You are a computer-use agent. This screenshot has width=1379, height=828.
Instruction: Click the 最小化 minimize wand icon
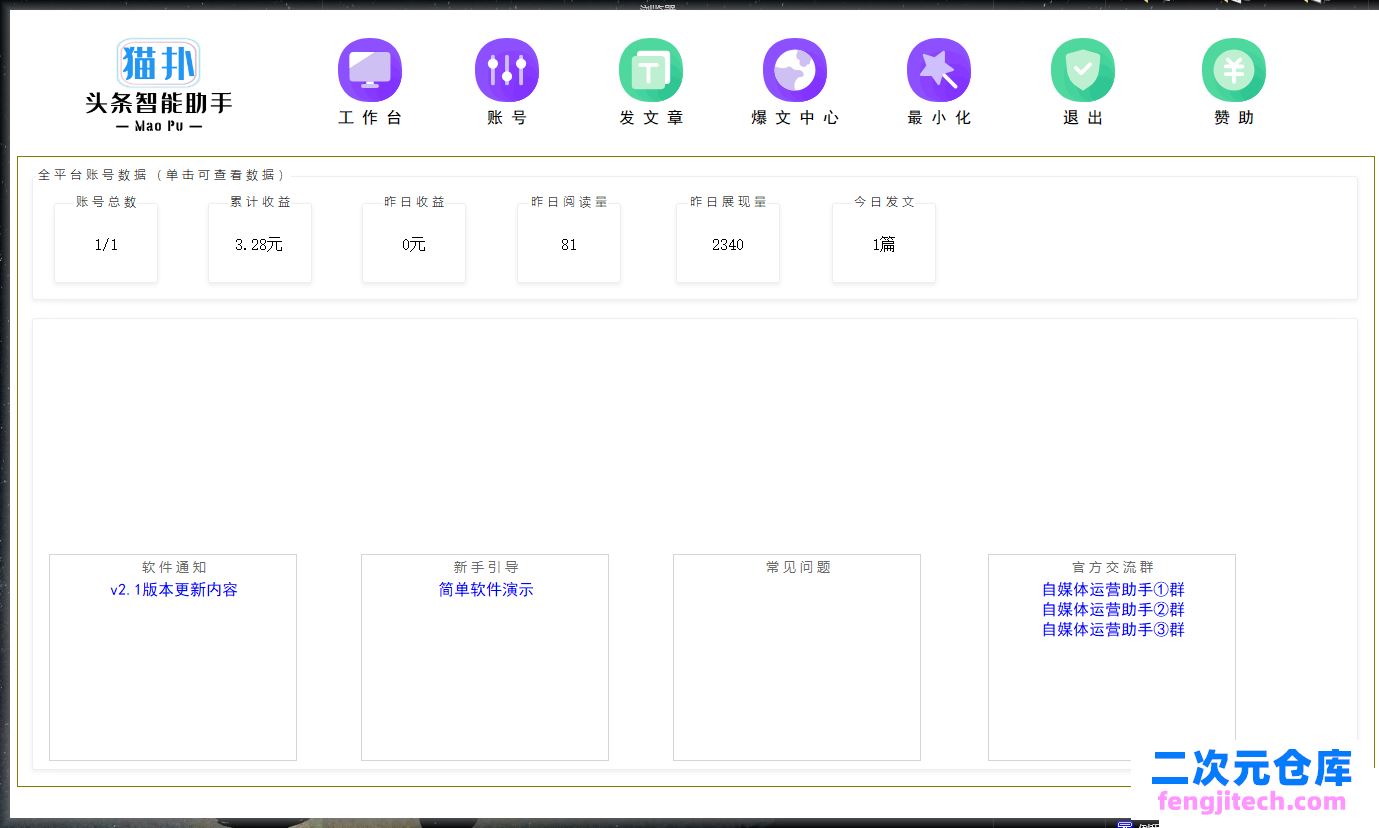939,70
